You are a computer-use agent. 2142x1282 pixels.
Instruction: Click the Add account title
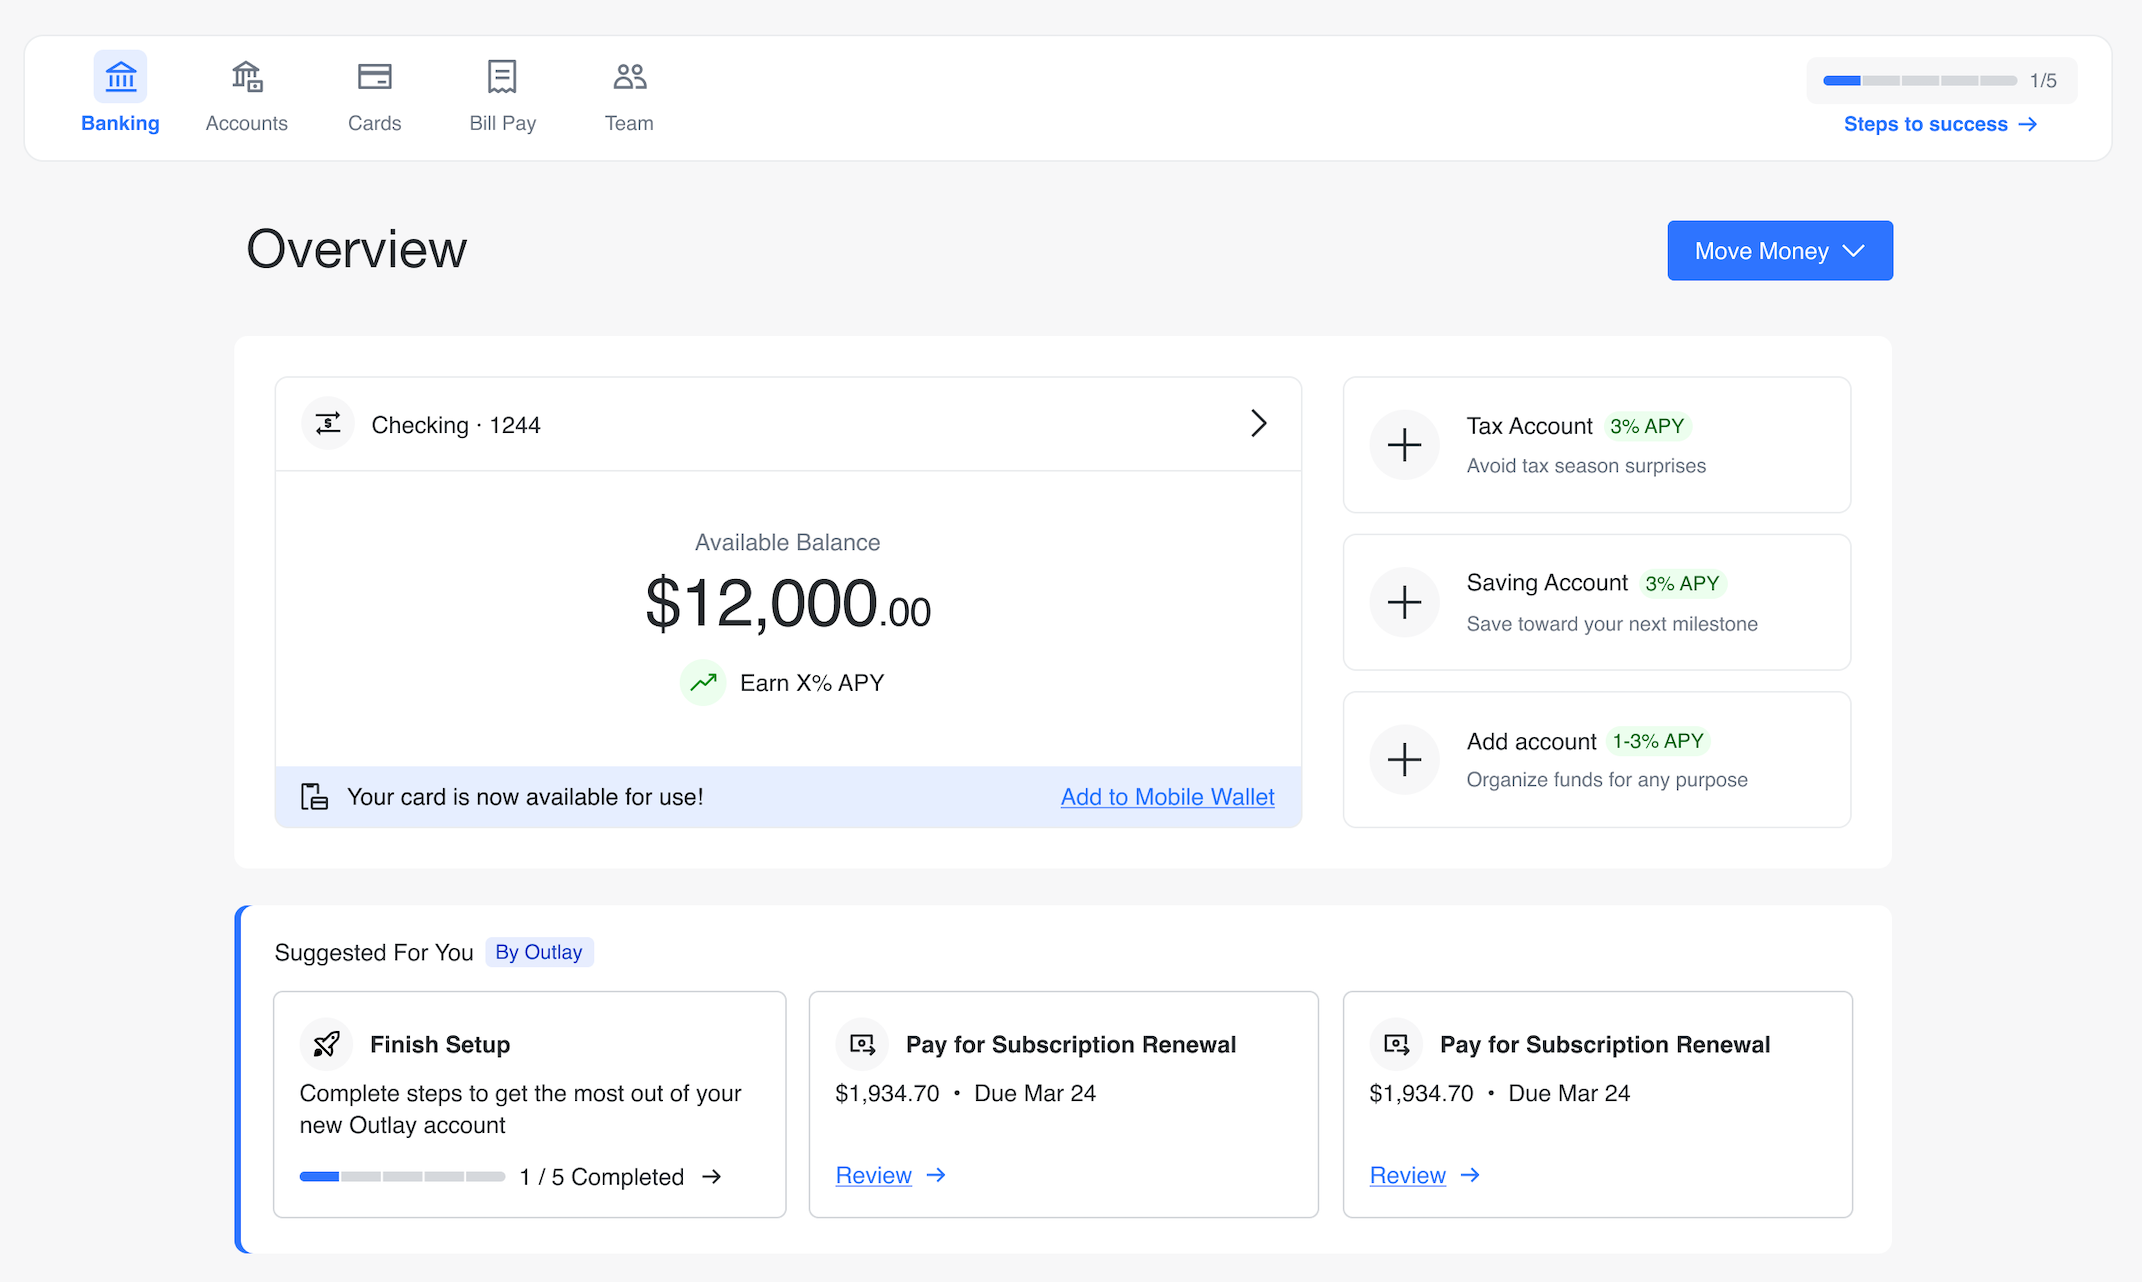[x=1531, y=741]
